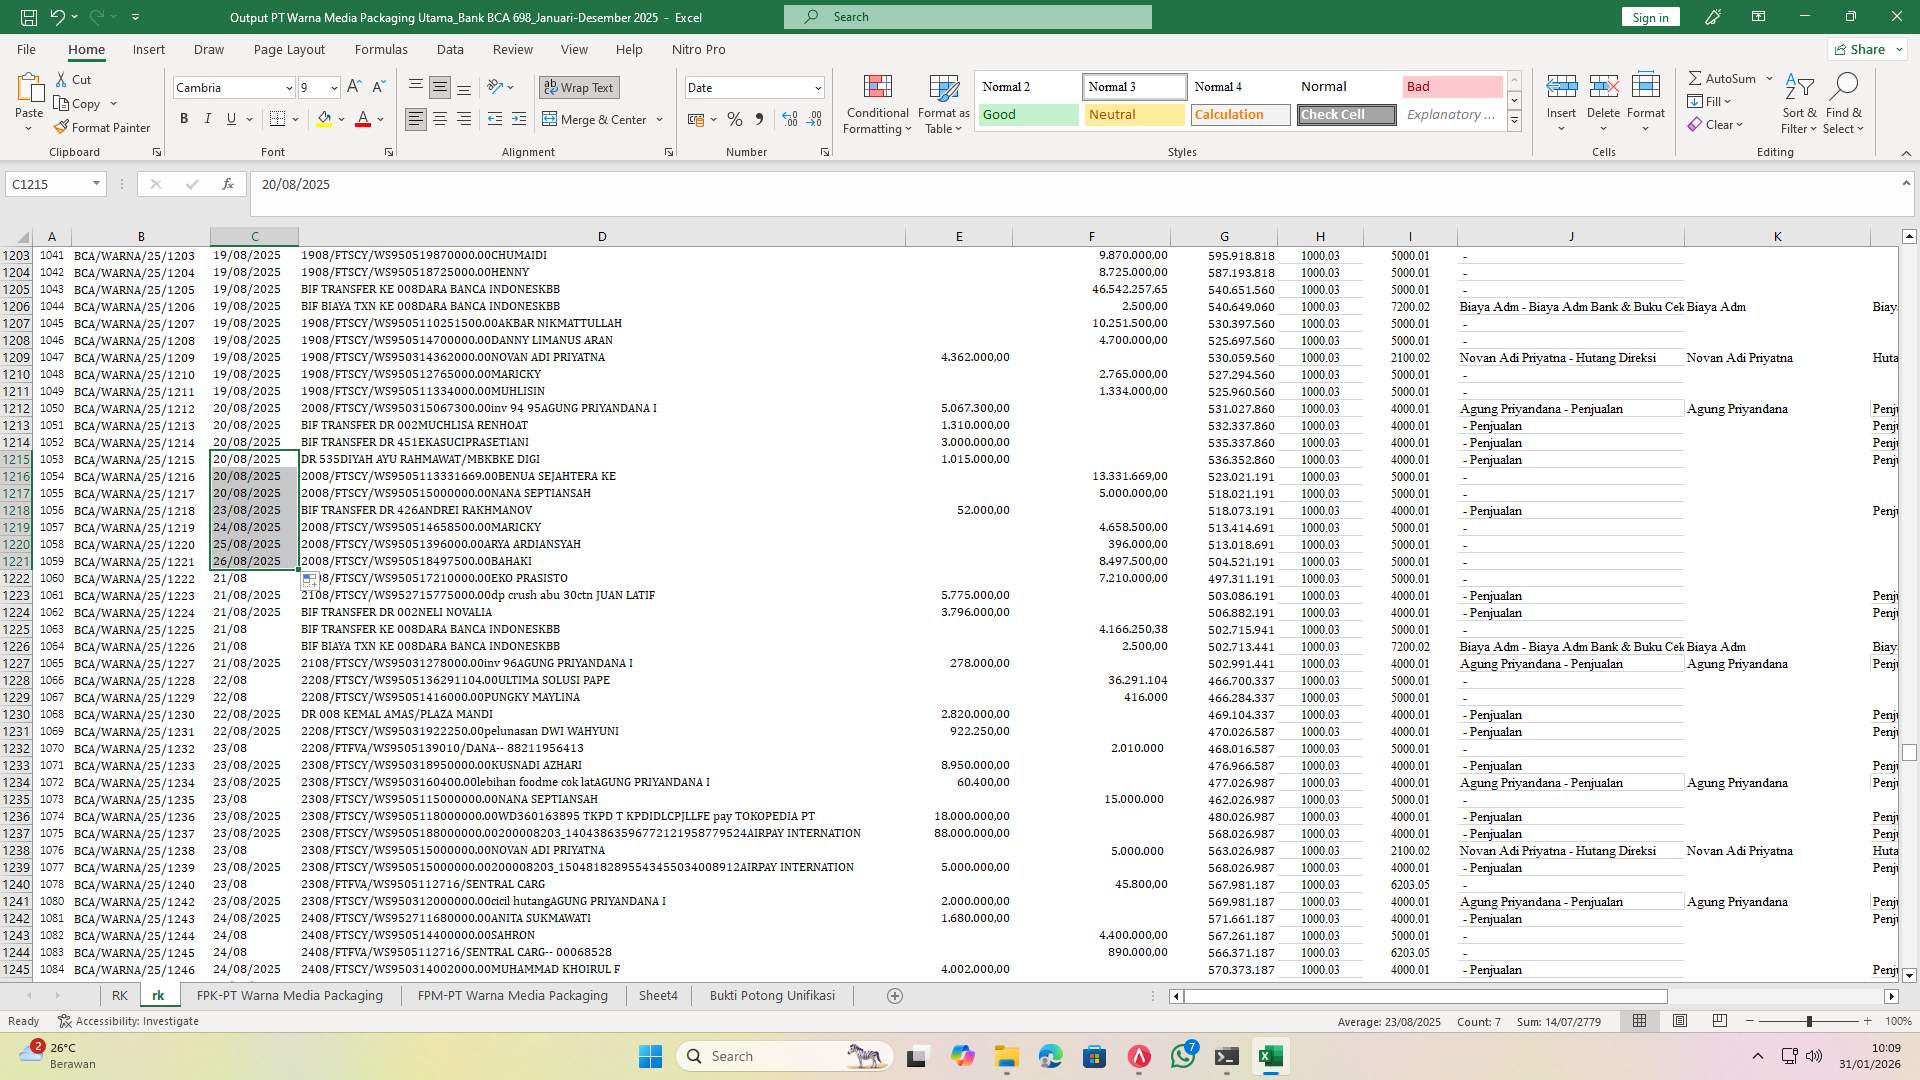Open Conditional Formatting options

[x=877, y=104]
